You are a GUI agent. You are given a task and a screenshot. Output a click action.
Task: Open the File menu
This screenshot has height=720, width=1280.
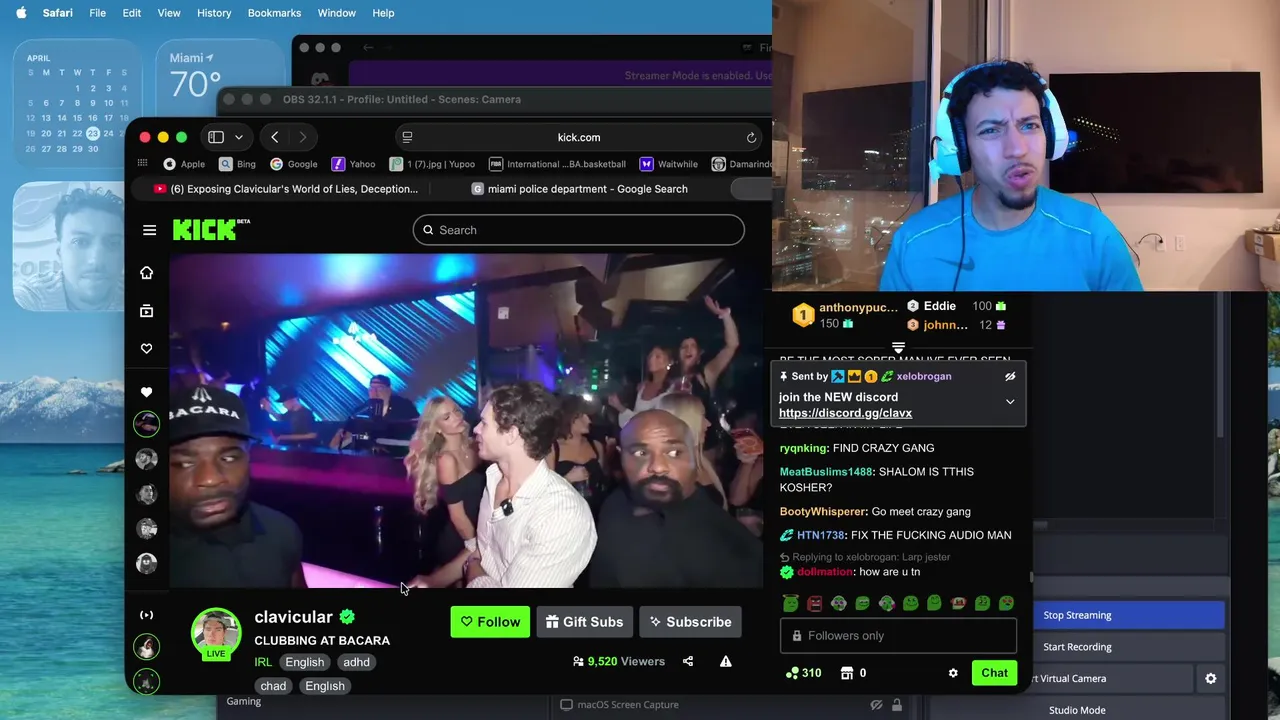(x=97, y=13)
